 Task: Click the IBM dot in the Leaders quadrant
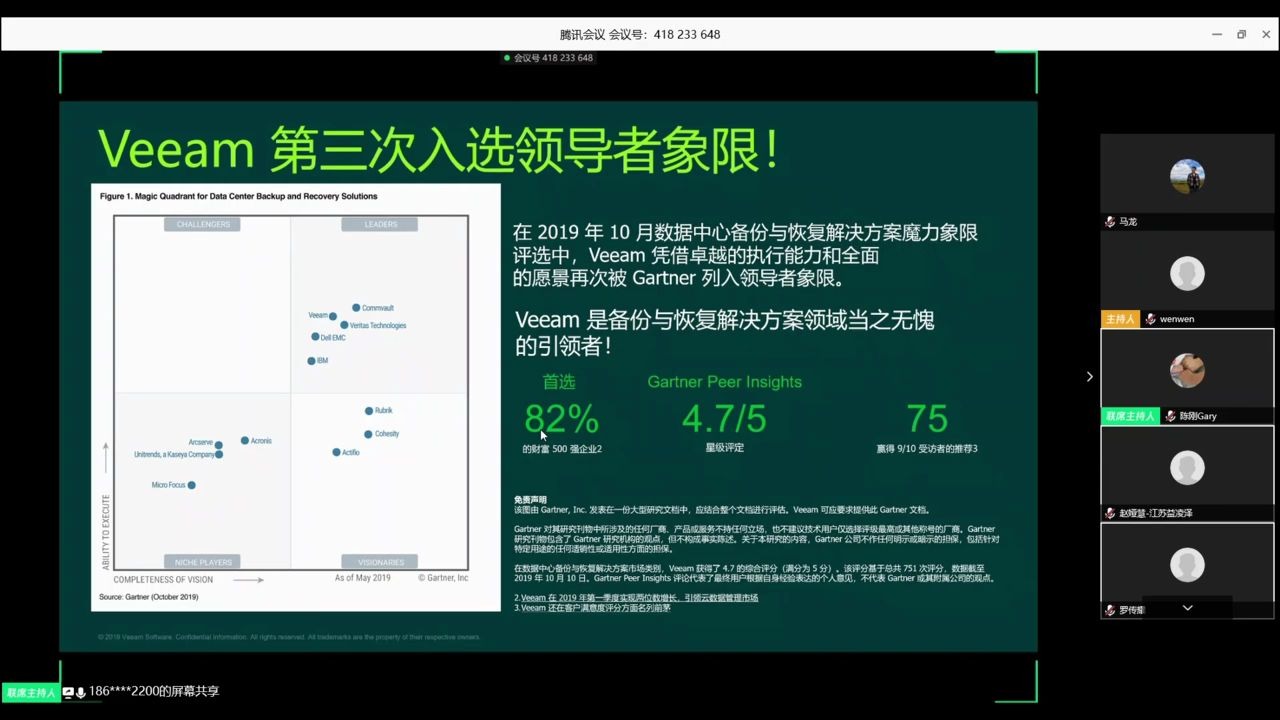coord(311,361)
